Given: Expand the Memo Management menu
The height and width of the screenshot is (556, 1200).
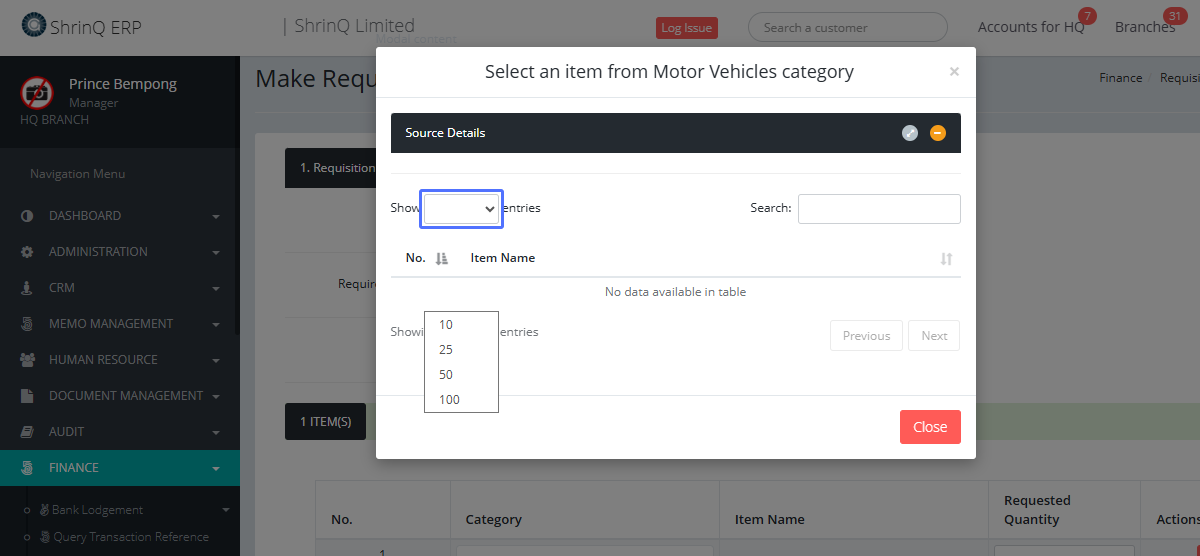Looking at the screenshot, I should (x=111, y=324).
